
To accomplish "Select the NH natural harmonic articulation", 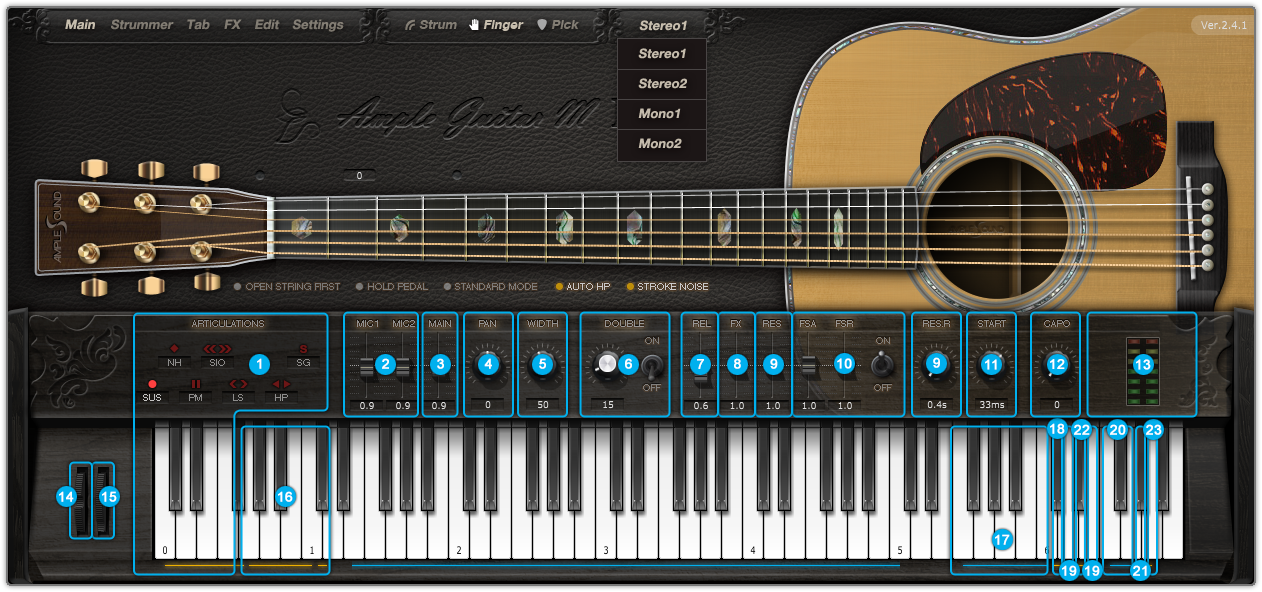I will (176, 357).
